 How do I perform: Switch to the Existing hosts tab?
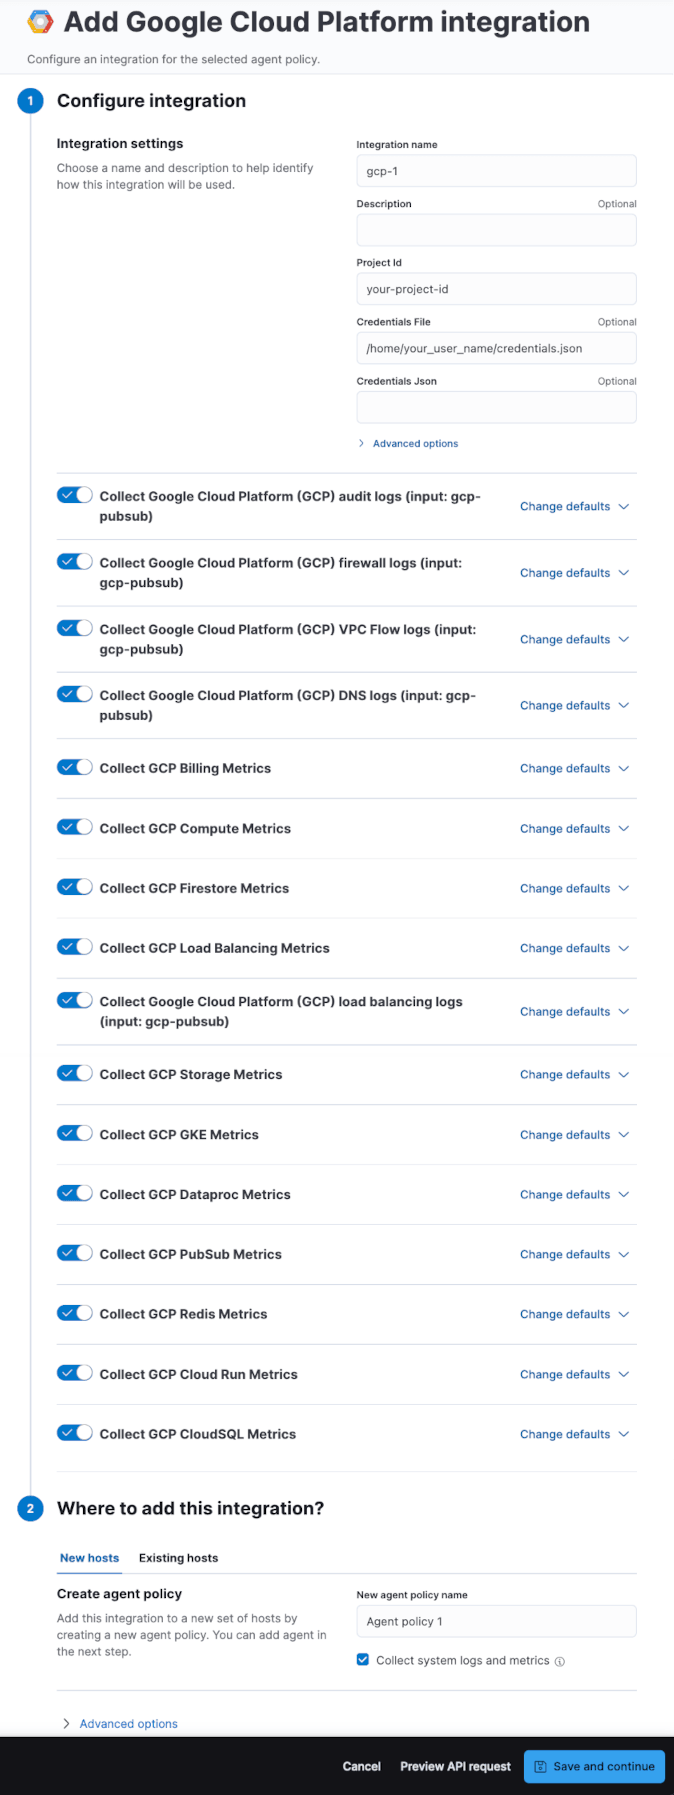pos(178,1558)
